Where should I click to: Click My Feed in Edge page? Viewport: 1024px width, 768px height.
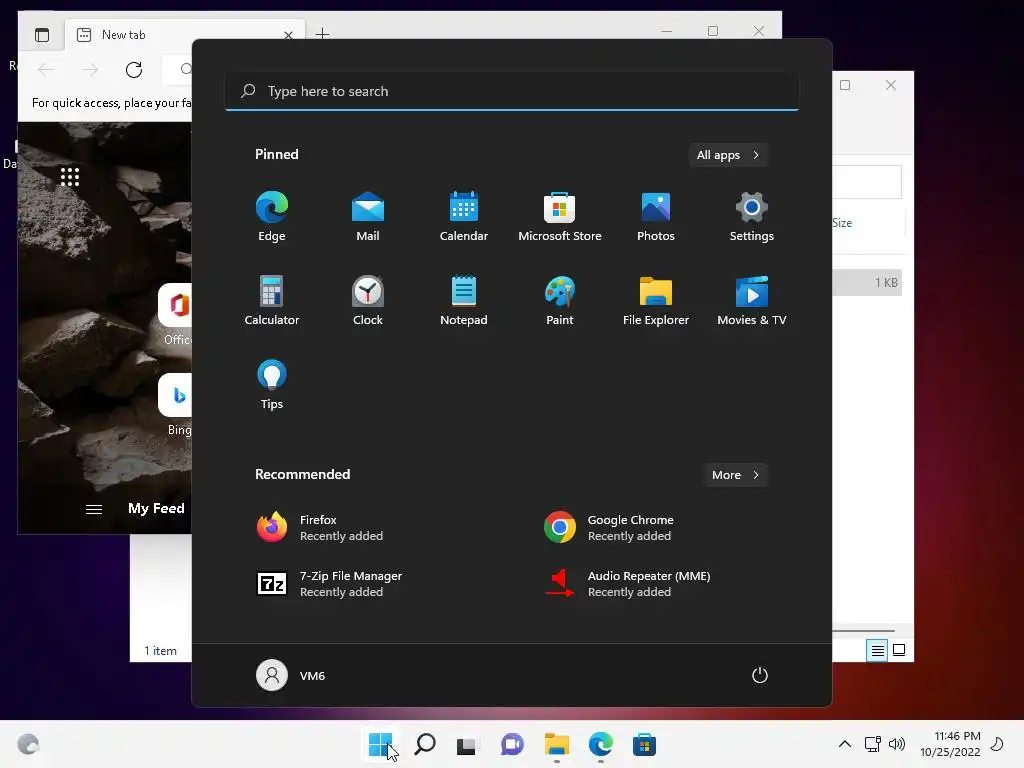(x=156, y=508)
